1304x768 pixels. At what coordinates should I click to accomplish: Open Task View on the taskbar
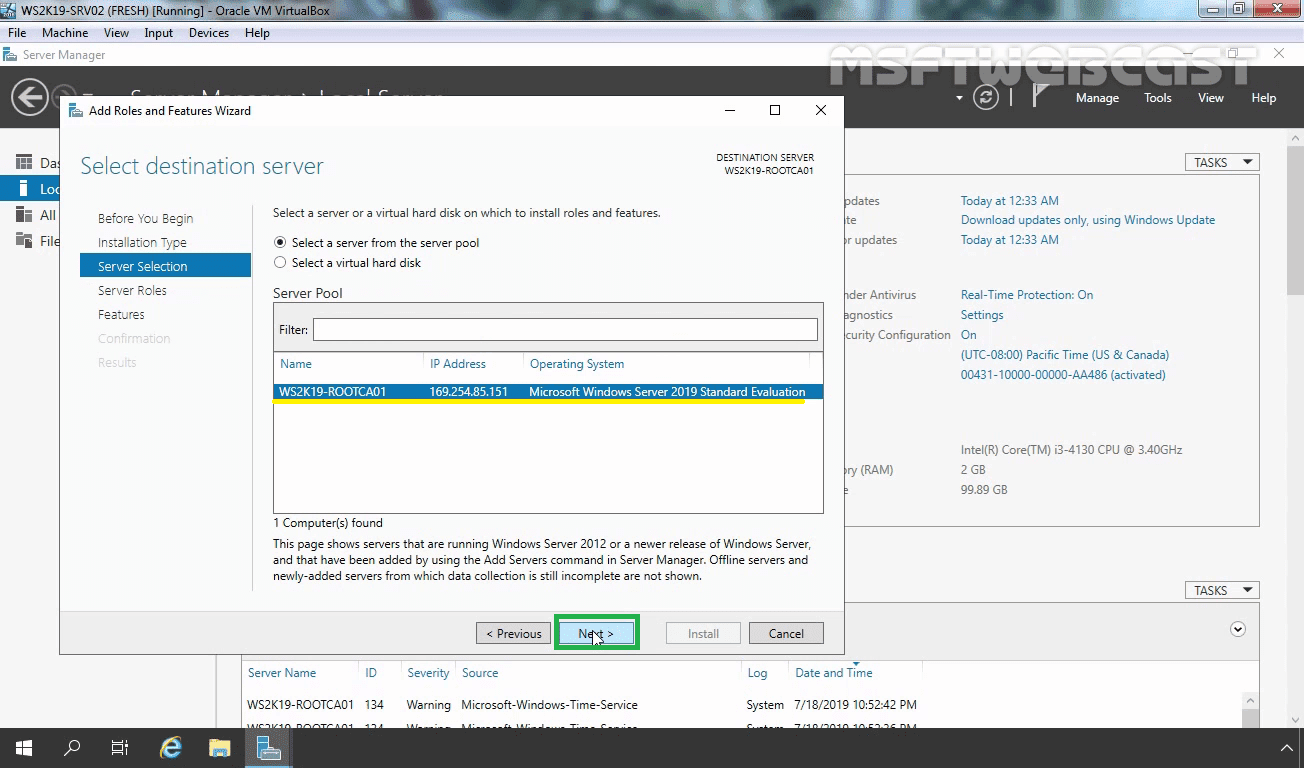[120, 748]
